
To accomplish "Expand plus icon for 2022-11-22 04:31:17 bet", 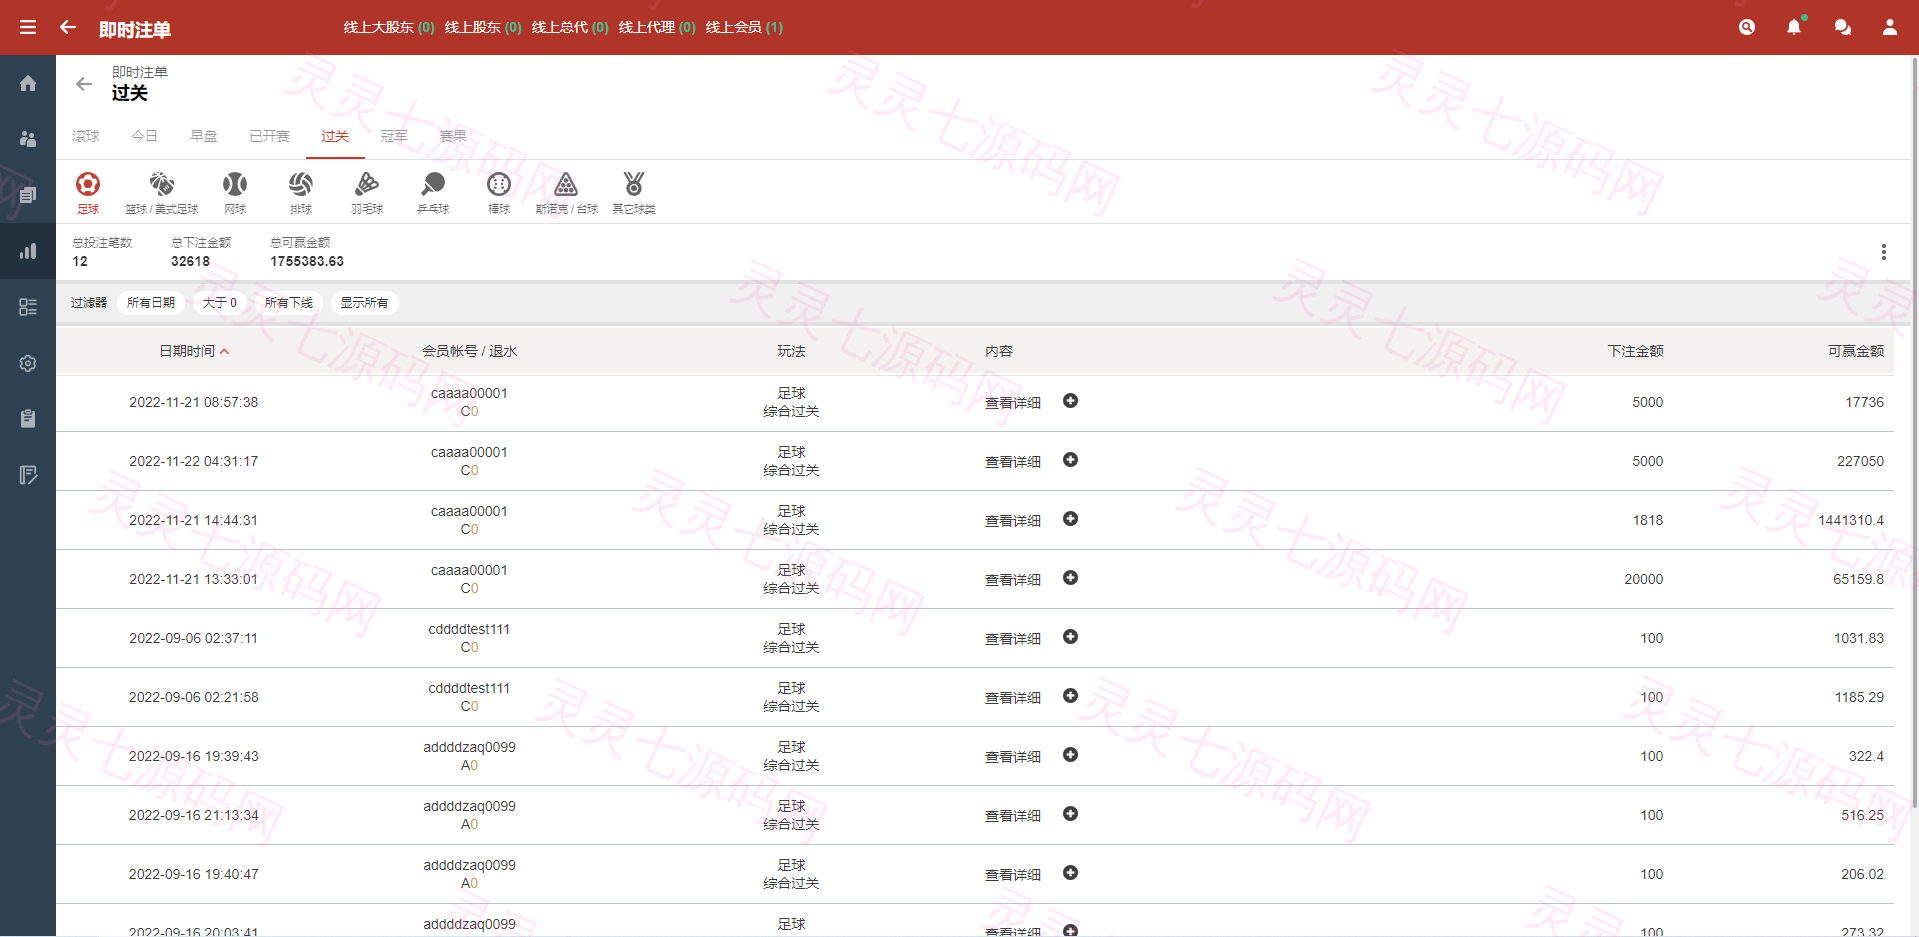I will pos(1070,460).
